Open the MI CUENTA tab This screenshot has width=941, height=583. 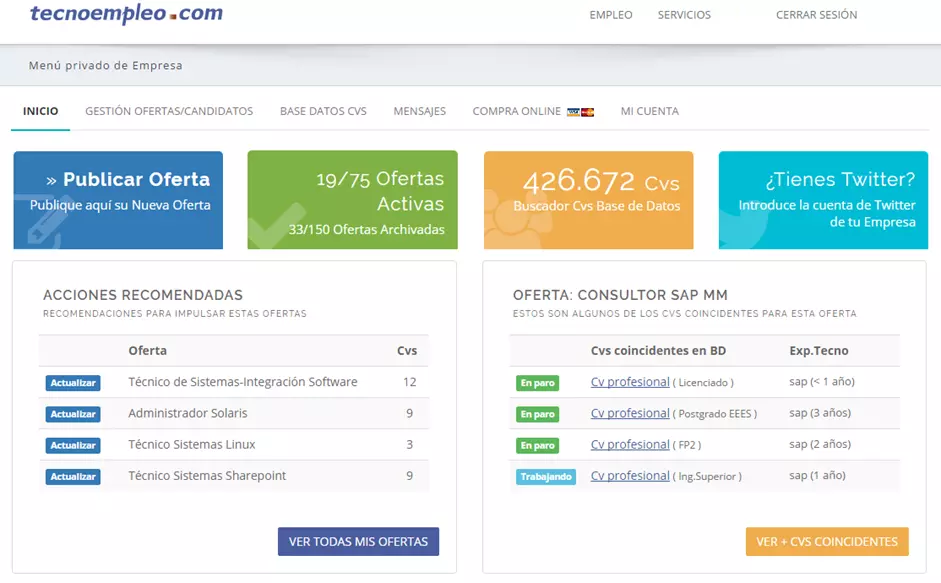click(x=649, y=111)
